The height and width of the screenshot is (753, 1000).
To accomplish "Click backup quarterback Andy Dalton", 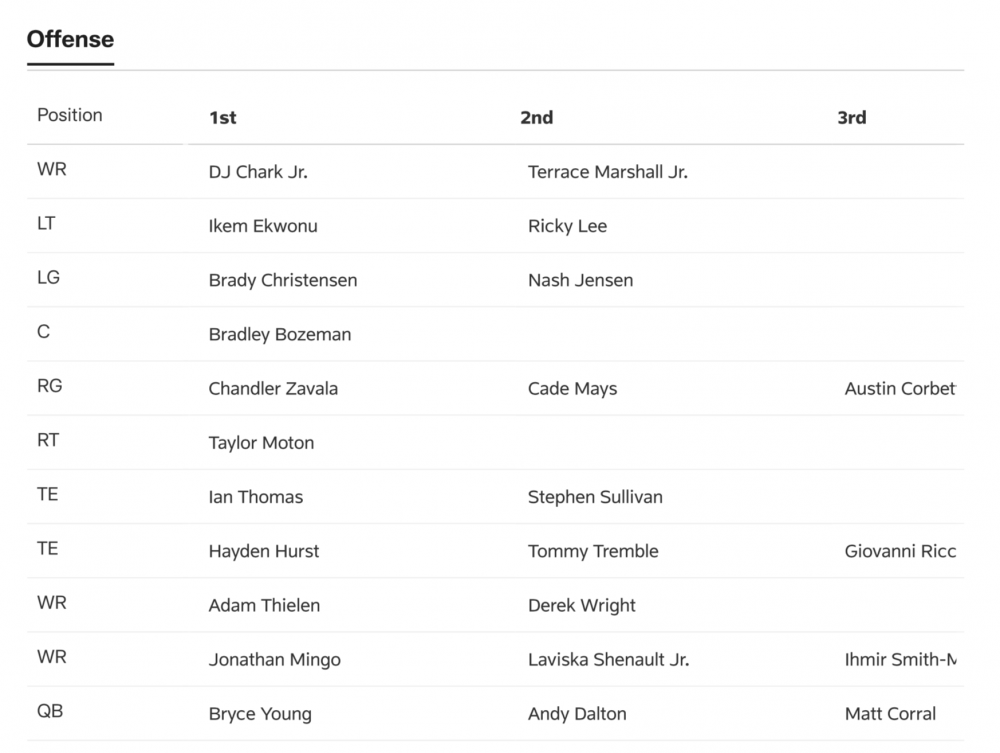I will (577, 714).
